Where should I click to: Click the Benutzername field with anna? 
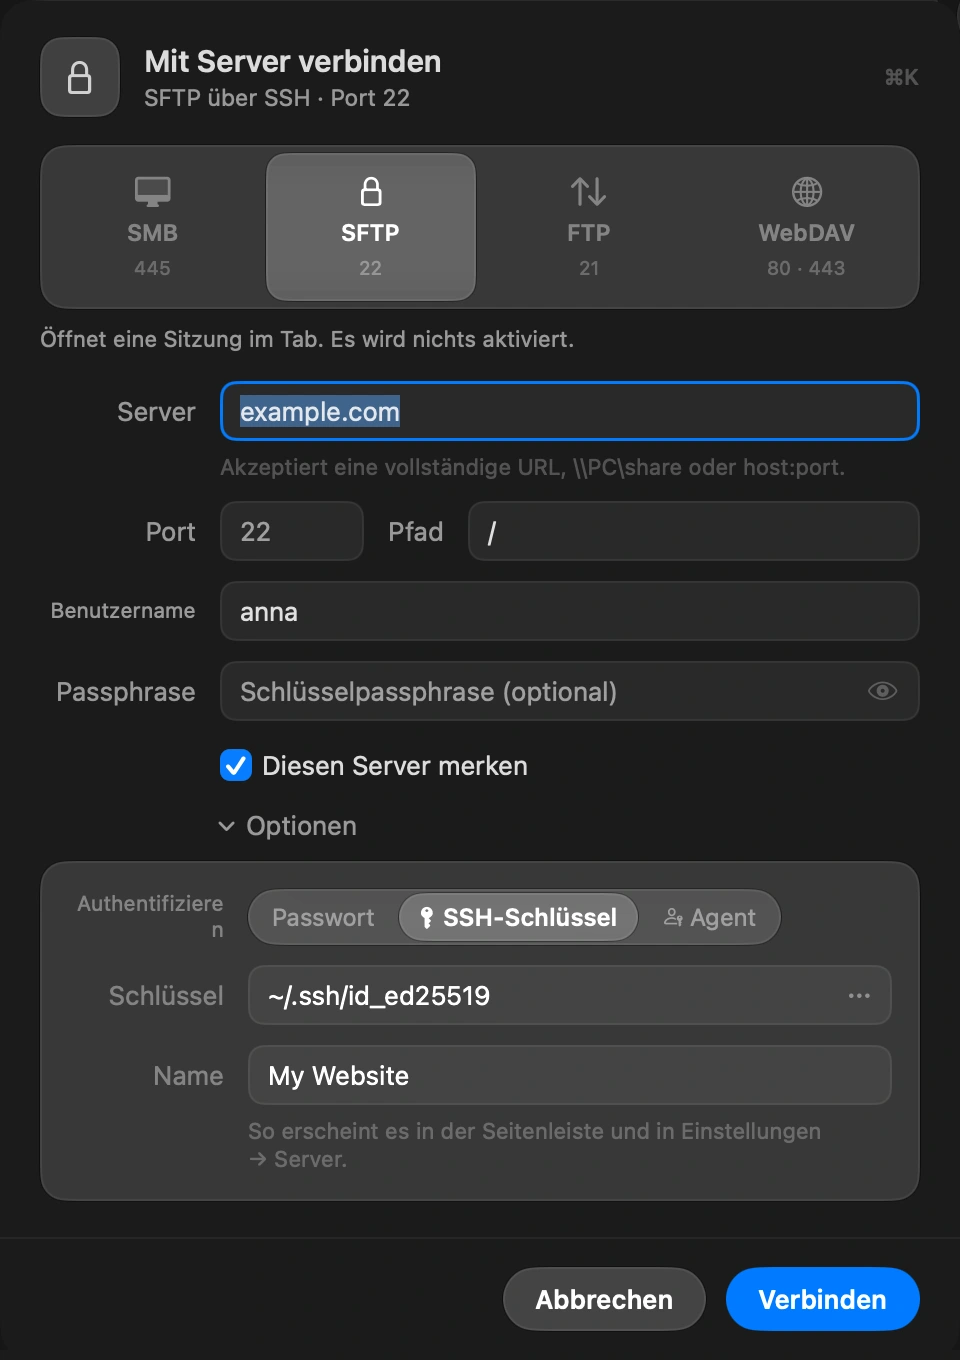coord(569,611)
